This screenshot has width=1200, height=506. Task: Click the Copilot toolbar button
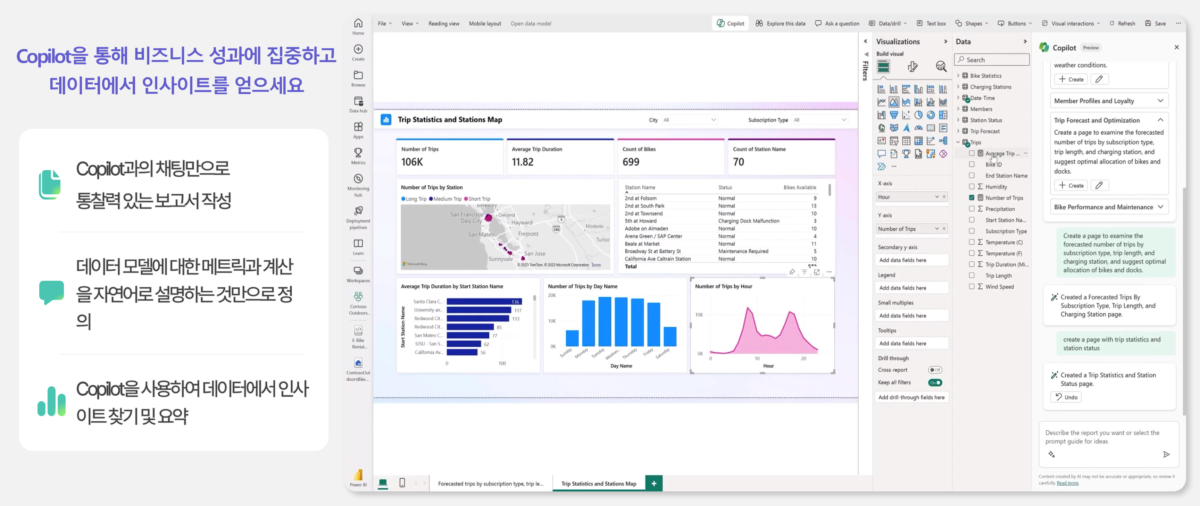[730, 22]
